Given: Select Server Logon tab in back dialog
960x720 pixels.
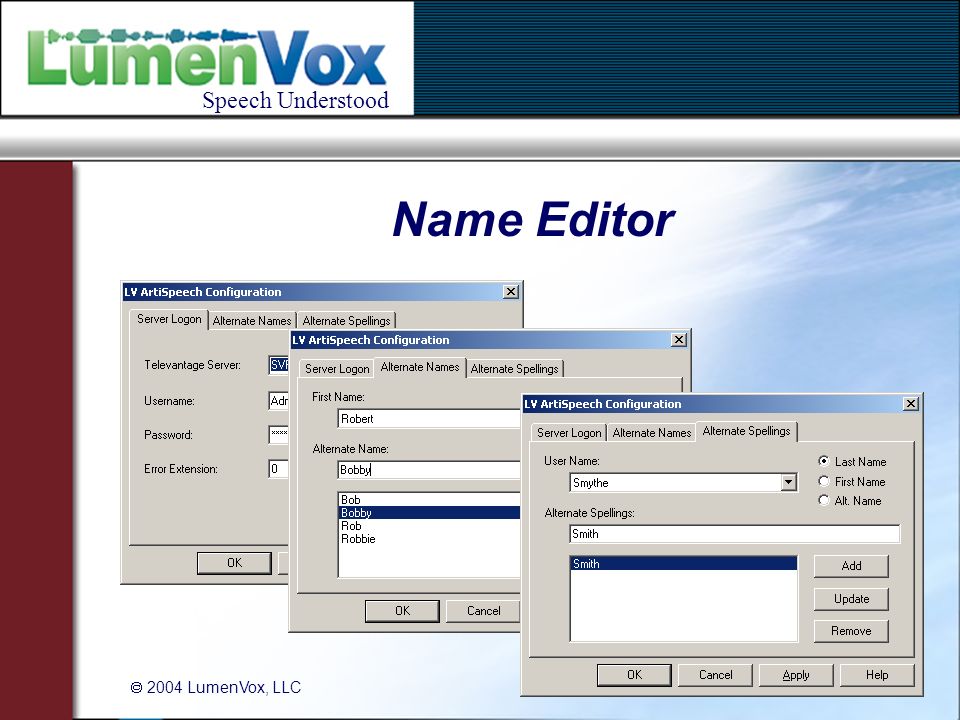Looking at the screenshot, I should [169, 319].
